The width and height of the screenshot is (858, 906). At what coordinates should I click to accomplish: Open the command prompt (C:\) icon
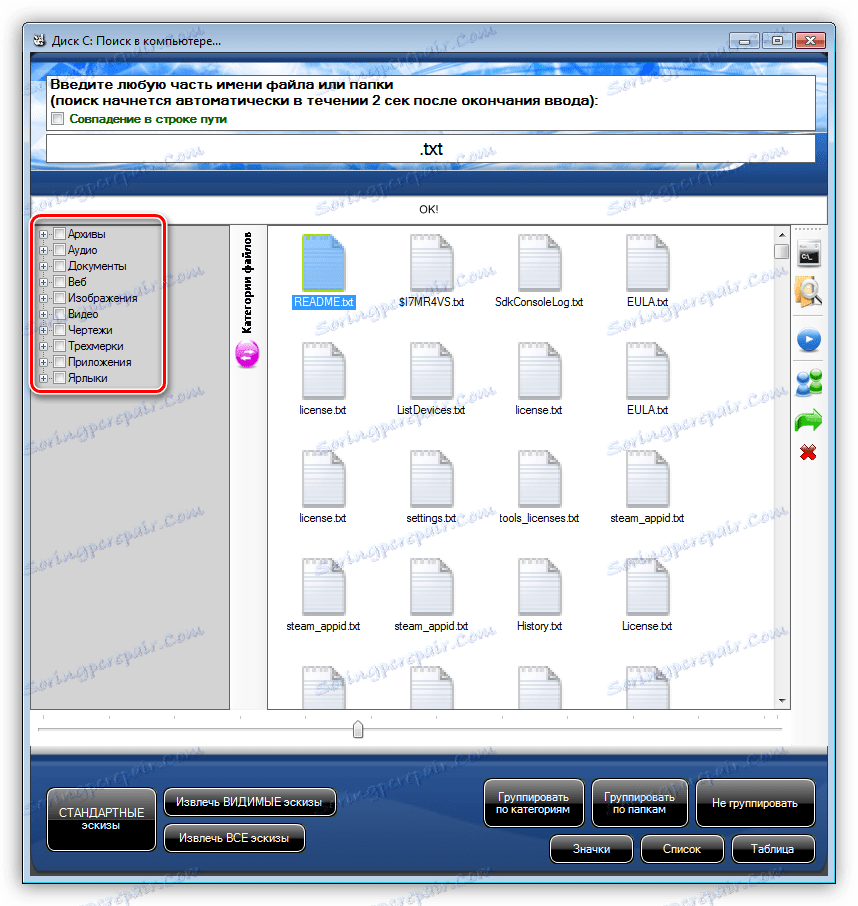pyautogui.click(x=809, y=254)
